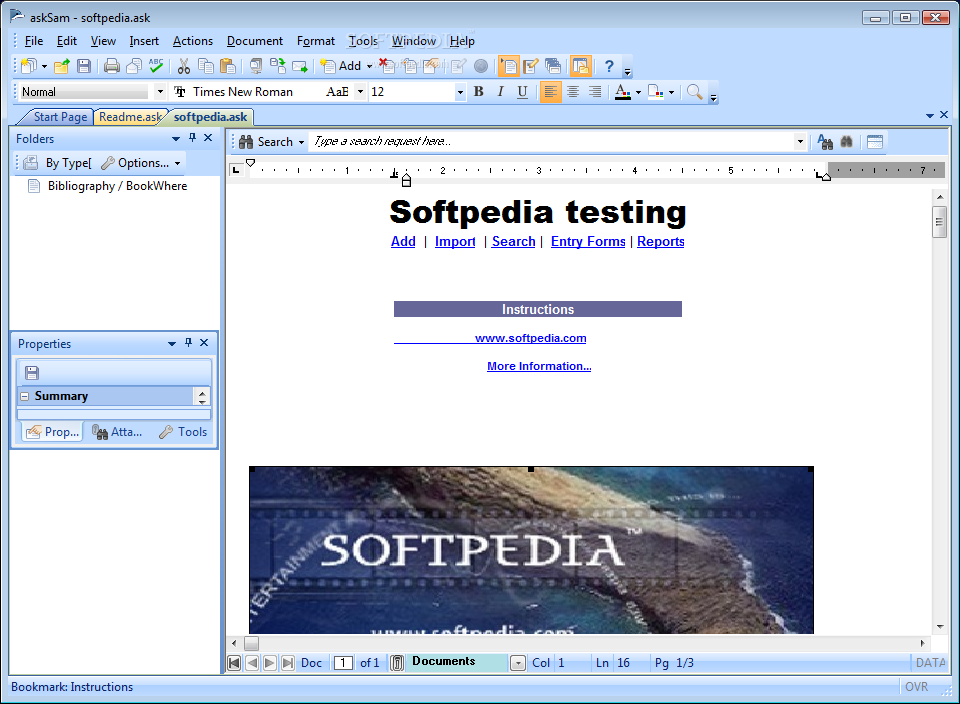Open the Add button dropdown arrow

[369, 66]
